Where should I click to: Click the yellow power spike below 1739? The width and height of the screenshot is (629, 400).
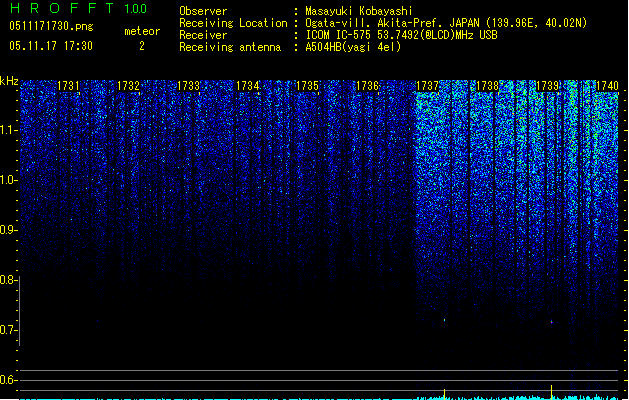tap(552, 392)
